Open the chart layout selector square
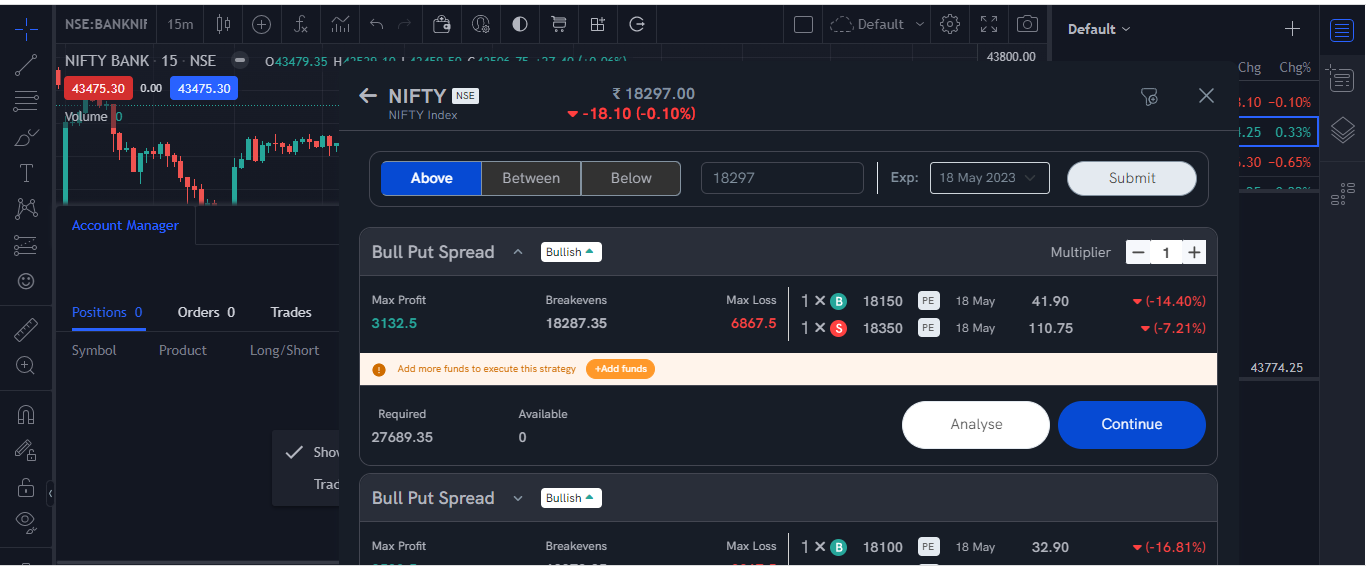The height and width of the screenshot is (571, 1366). point(803,24)
